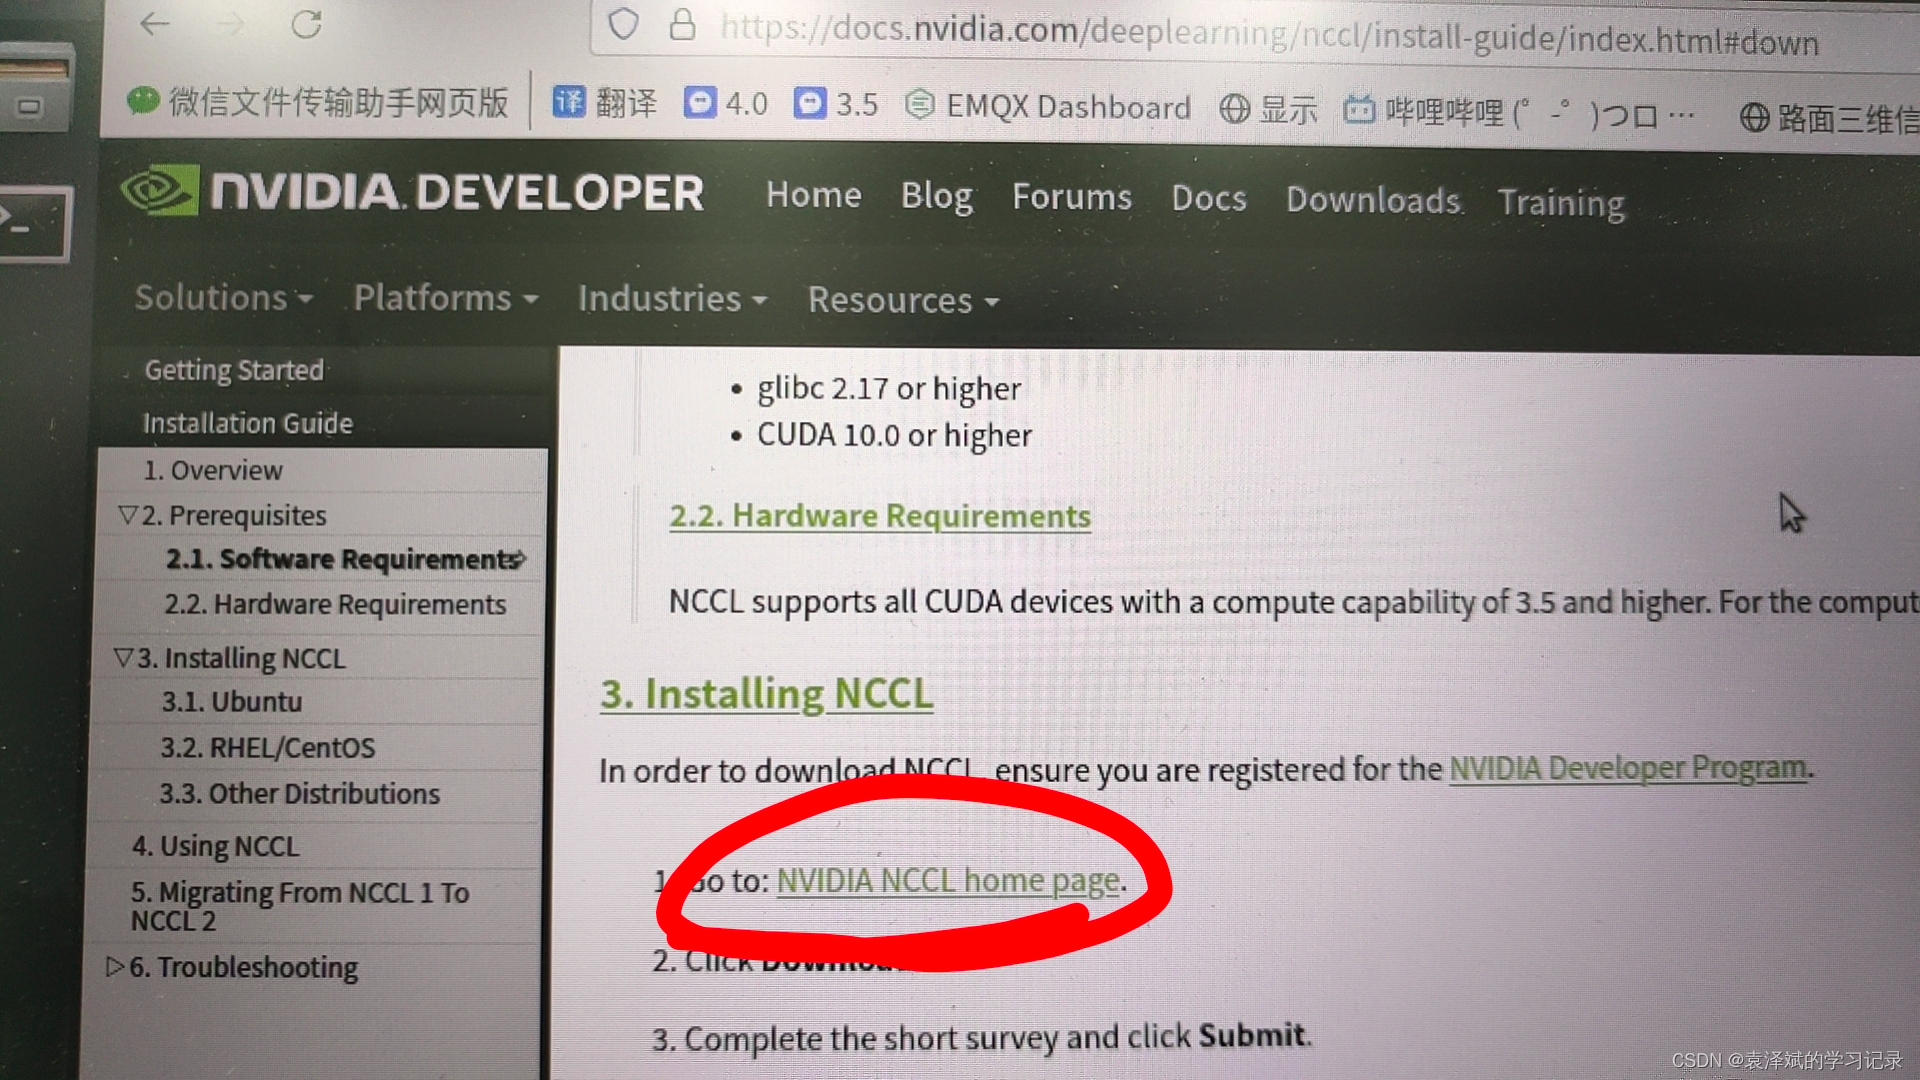This screenshot has height=1080, width=1920.
Task: Reload the page with the refresh icon
Action: coord(306,23)
